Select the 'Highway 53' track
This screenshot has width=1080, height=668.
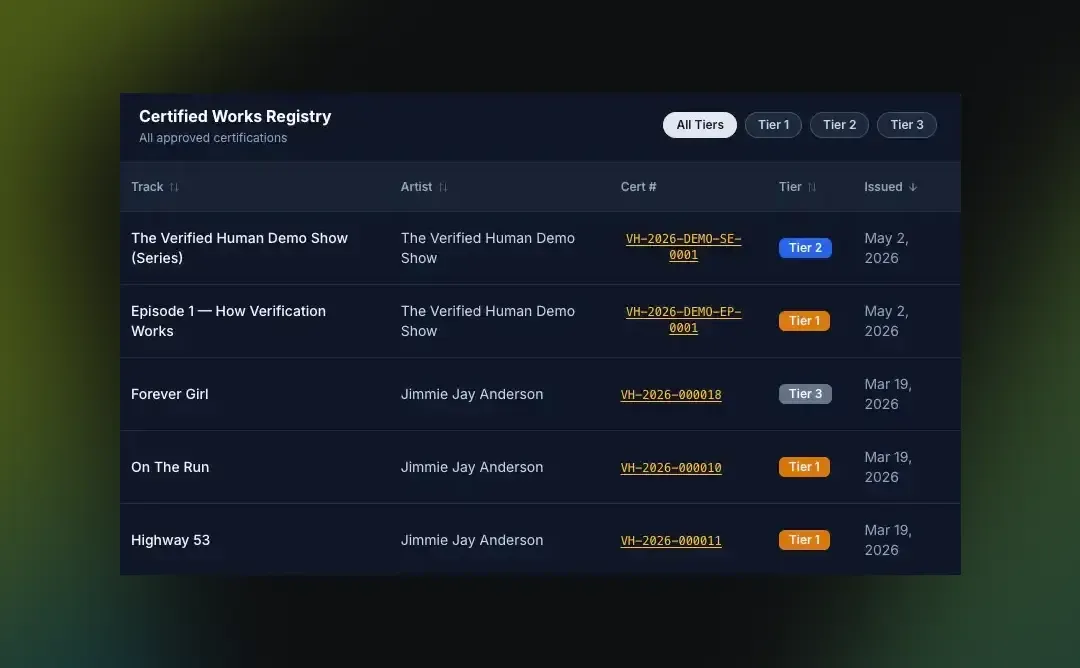coord(170,540)
